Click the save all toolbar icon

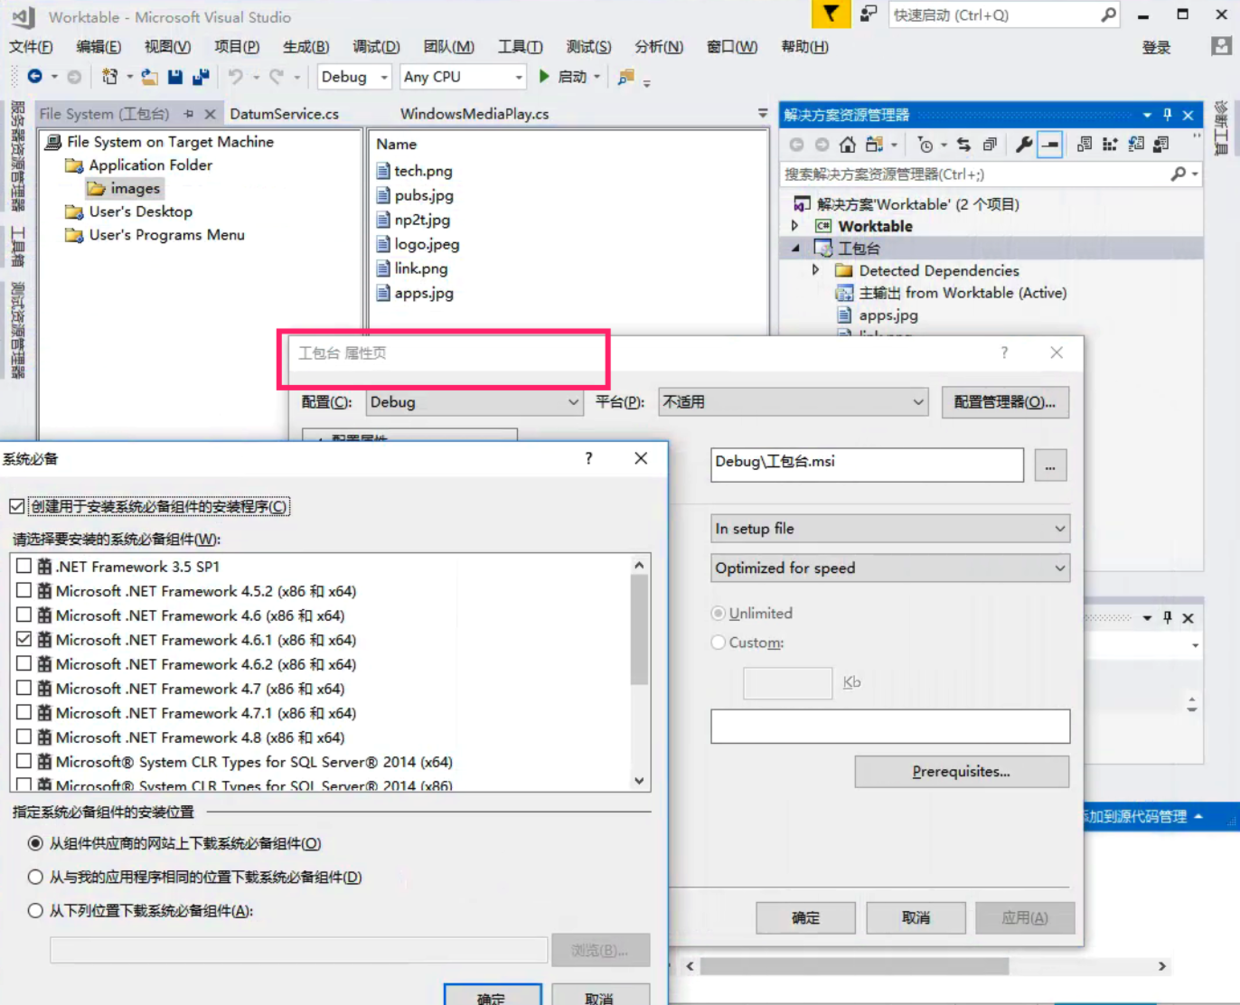tap(201, 76)
